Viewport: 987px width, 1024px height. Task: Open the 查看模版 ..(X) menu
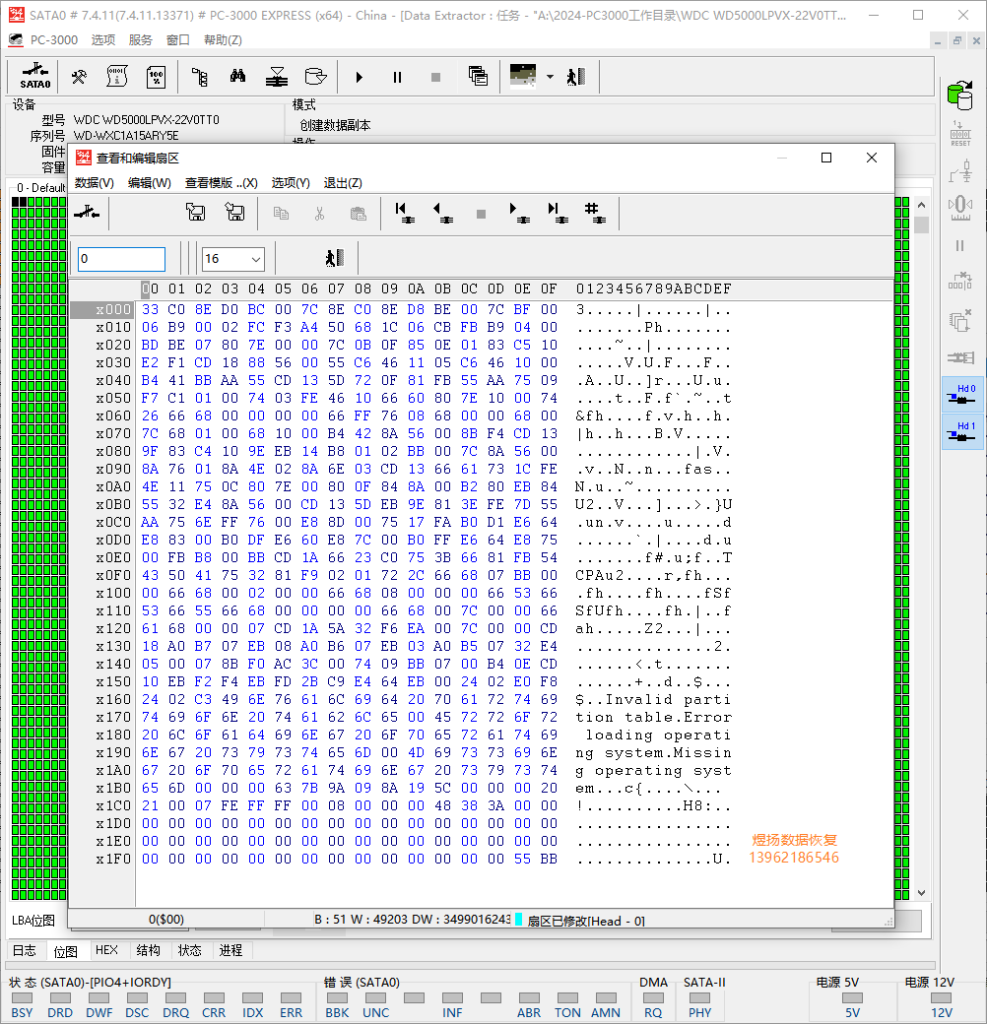221,183
